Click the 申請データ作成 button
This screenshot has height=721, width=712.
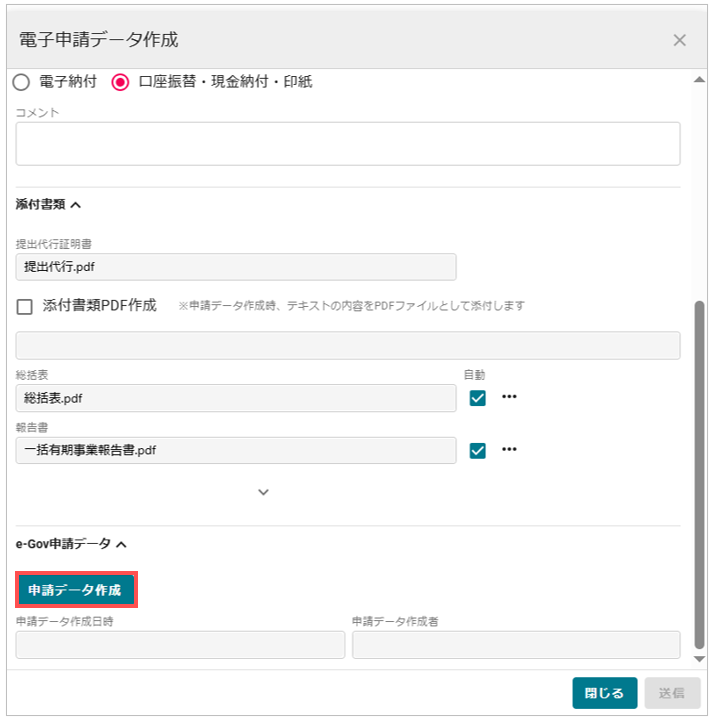click(76, 589)
